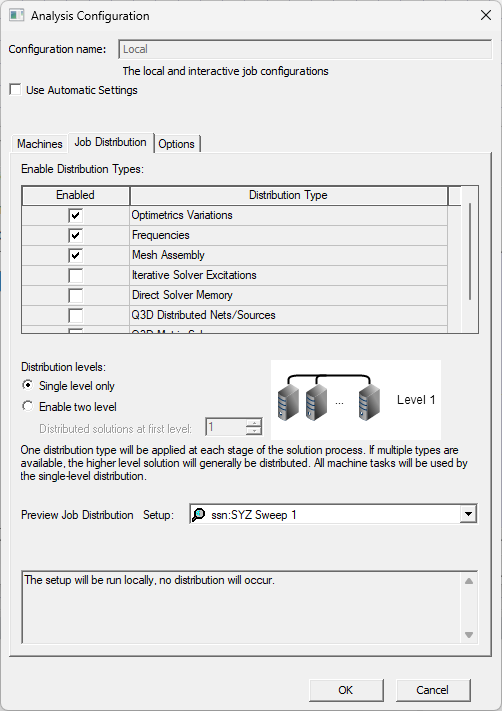Close the Analysis Configuration dialog
Image resolution: width=502 pixels, height=711 pixels.
tap(486, 15)
